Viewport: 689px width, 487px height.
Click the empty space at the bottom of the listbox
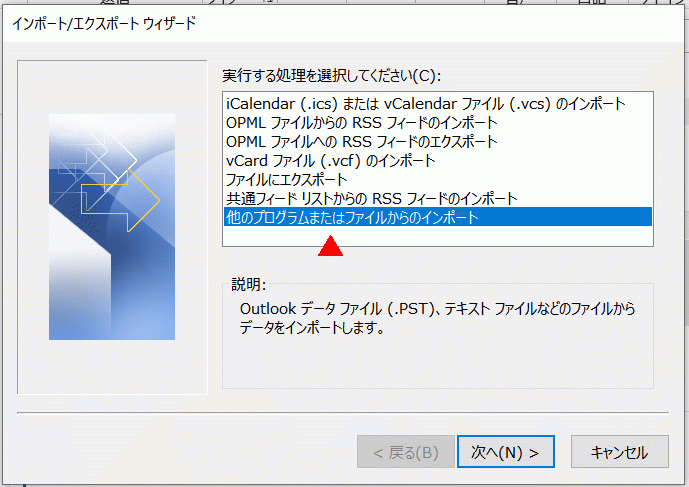(x=438, y=236)
